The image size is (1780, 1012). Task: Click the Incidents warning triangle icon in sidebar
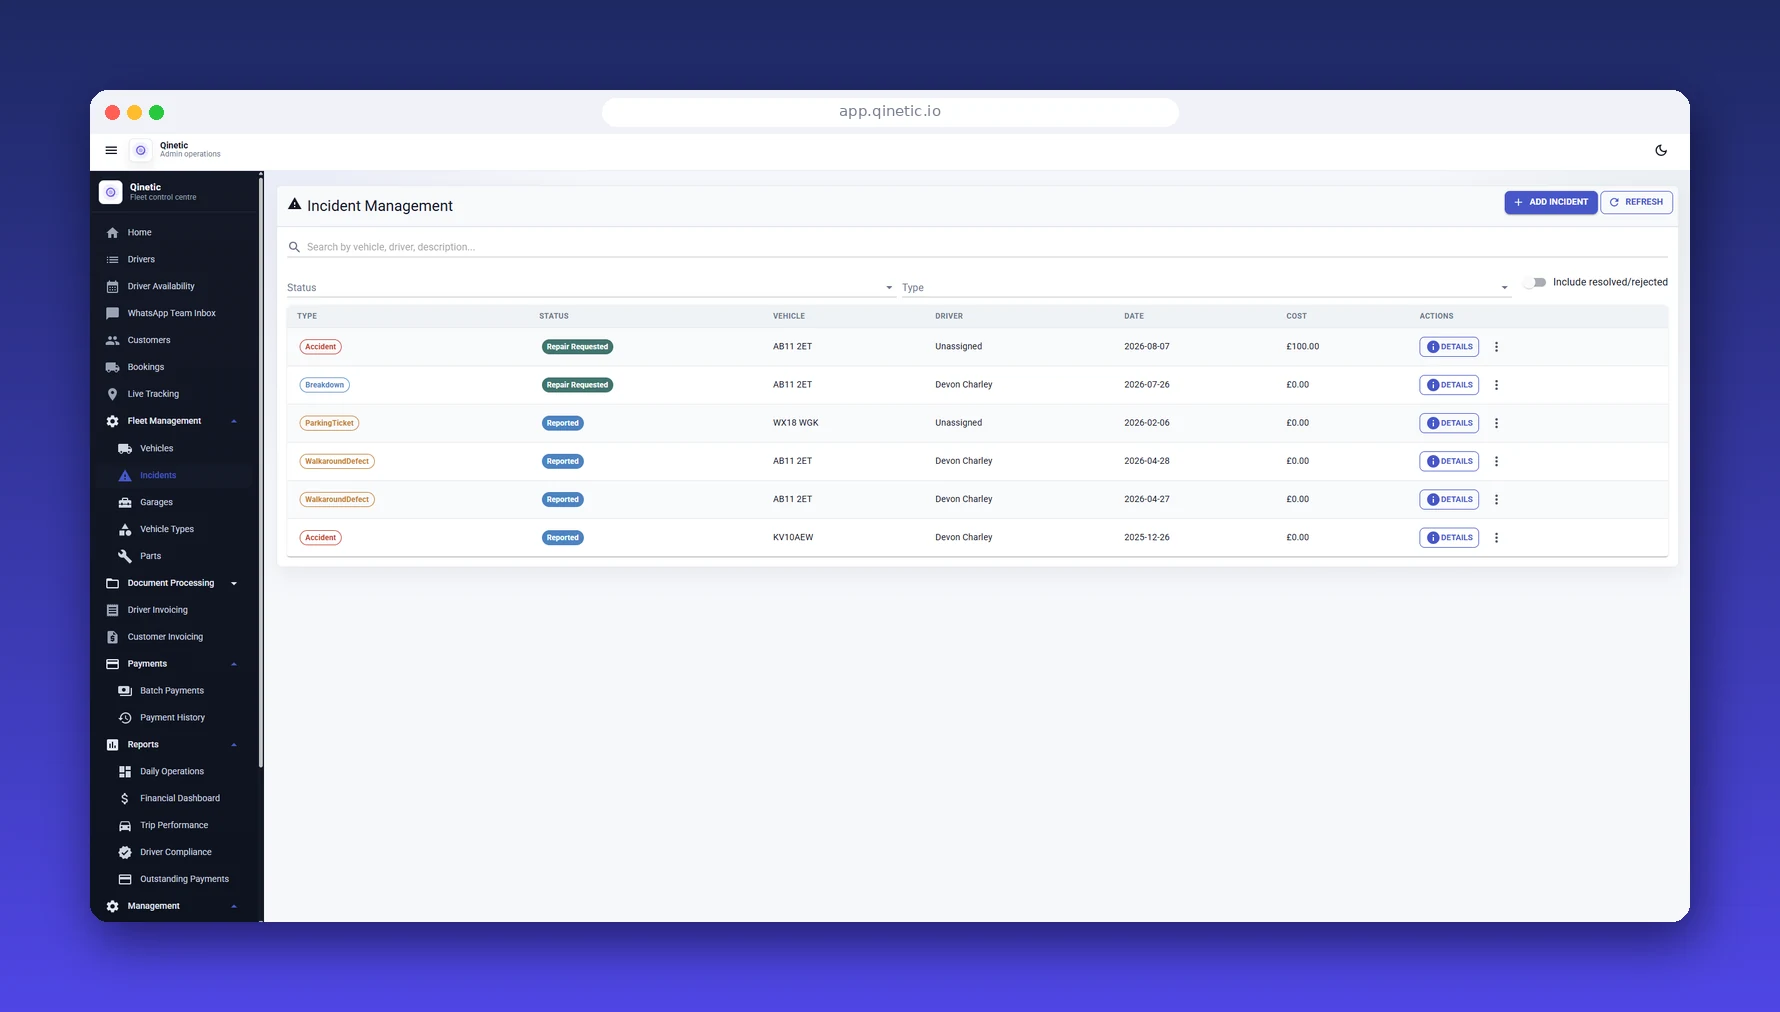coord(125,475)
